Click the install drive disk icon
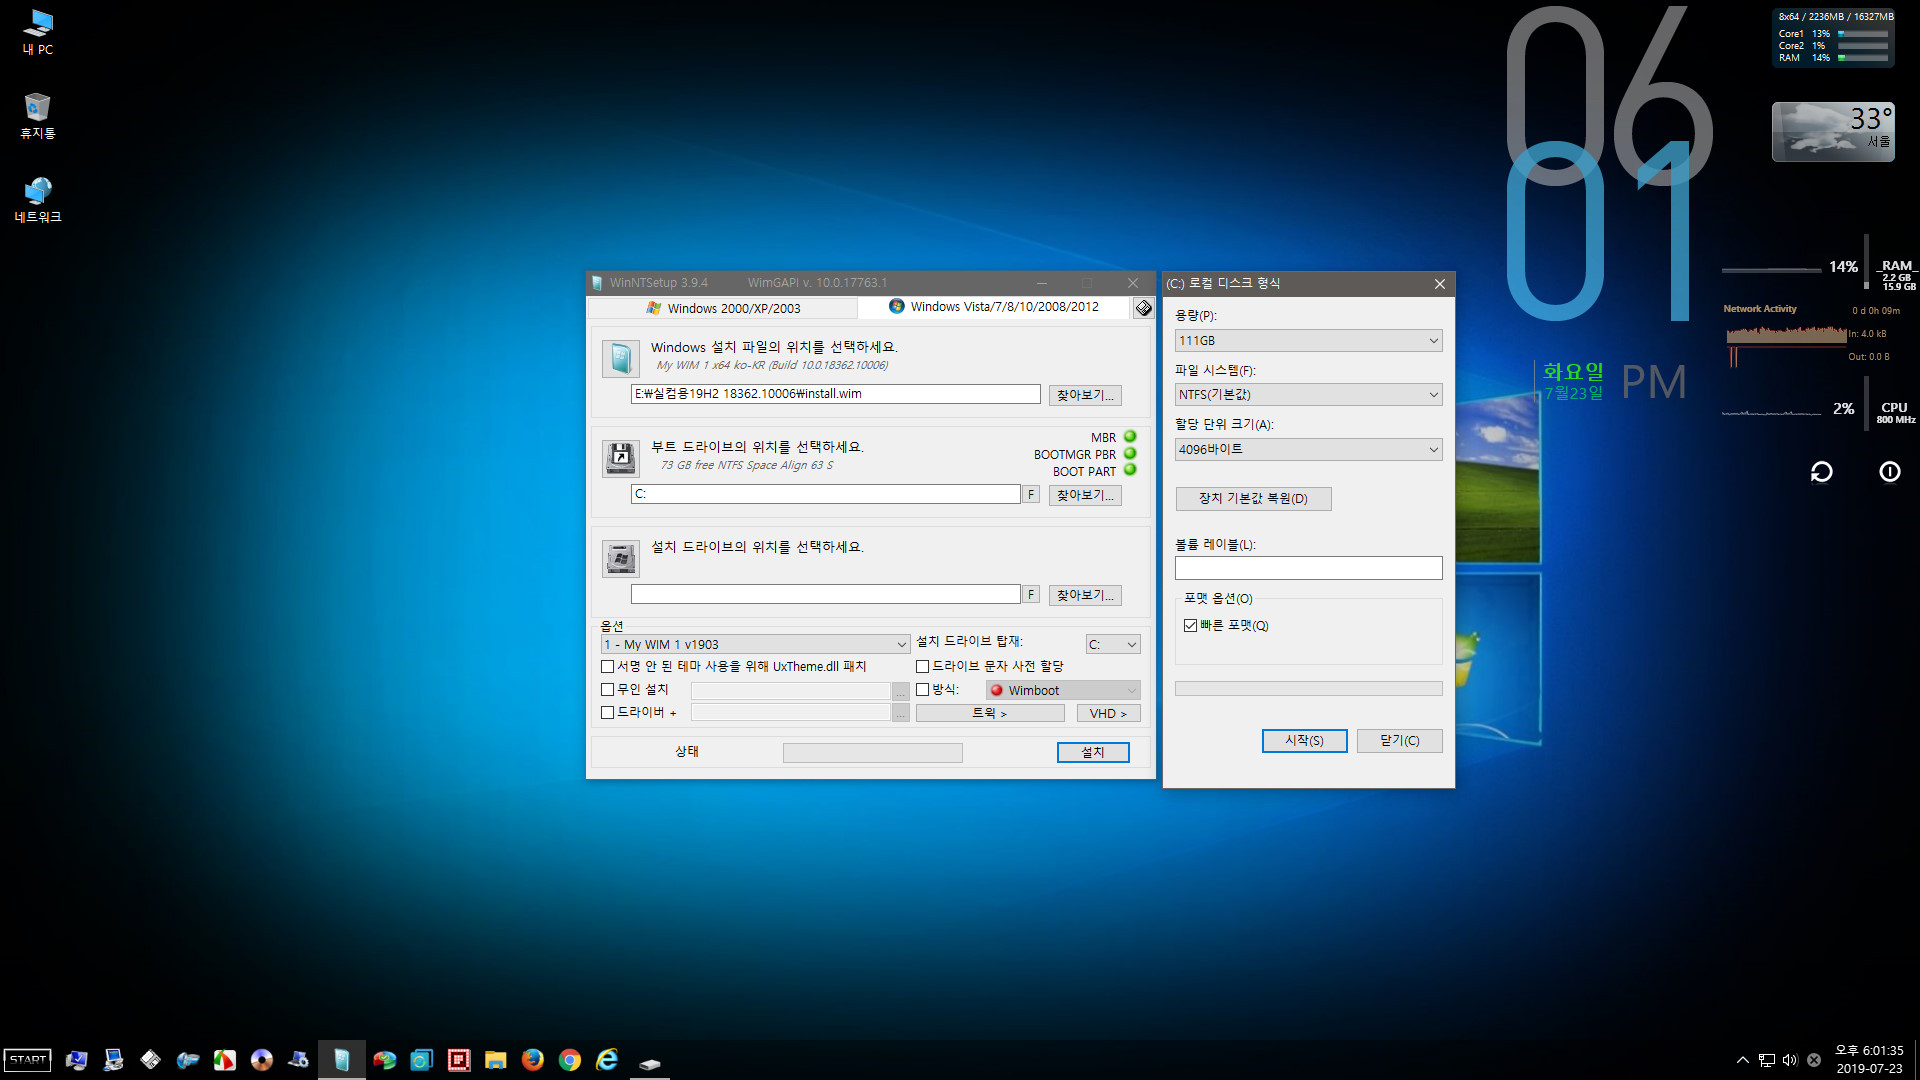This screenshot has width=1920, height=1080. pyautogui.click(x=620, y=558)
